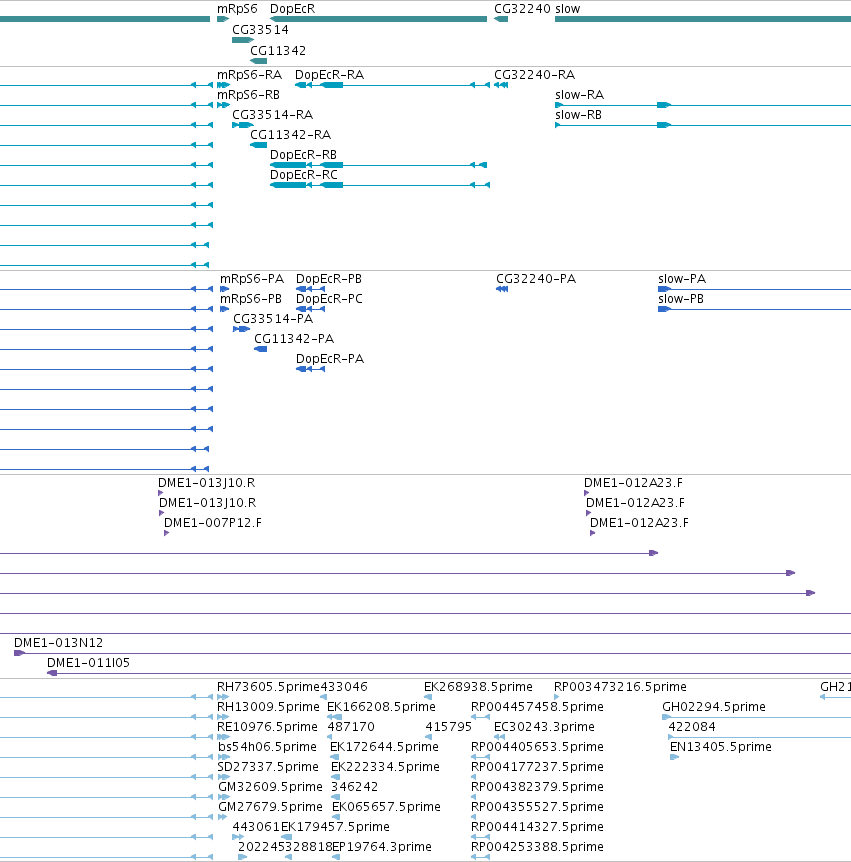Select the CG32240 gene label
851x862 pixels.
coord(522,9)
